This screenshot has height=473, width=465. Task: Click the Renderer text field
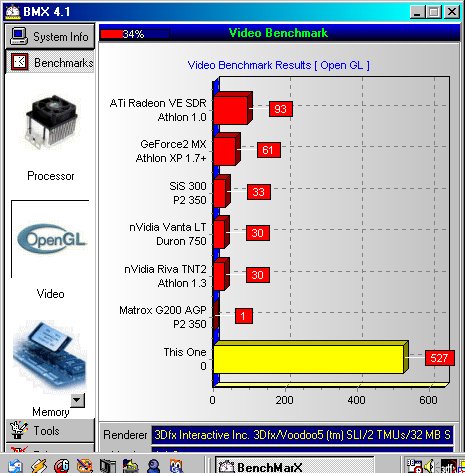302,435
